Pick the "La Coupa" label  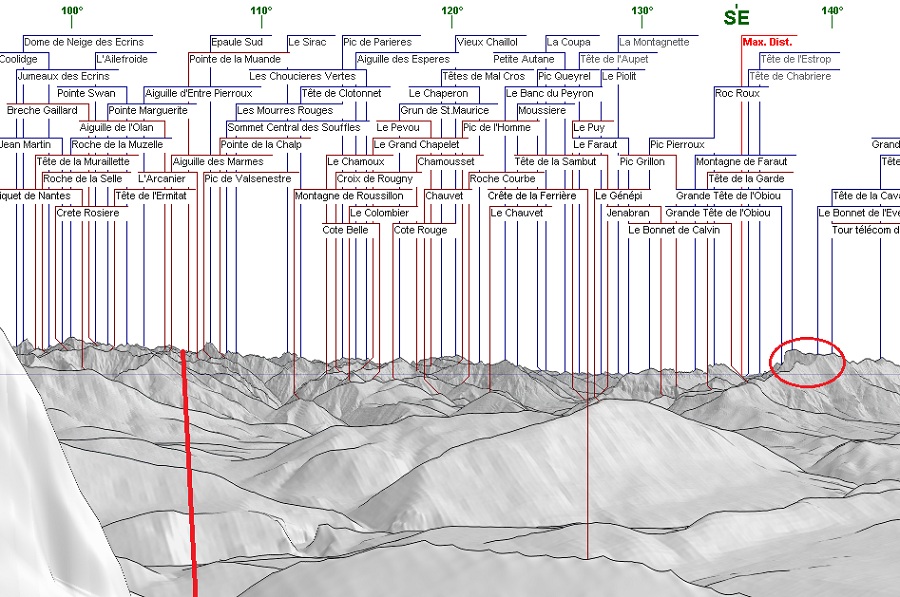pyautogui.click(x=568, y=42)
